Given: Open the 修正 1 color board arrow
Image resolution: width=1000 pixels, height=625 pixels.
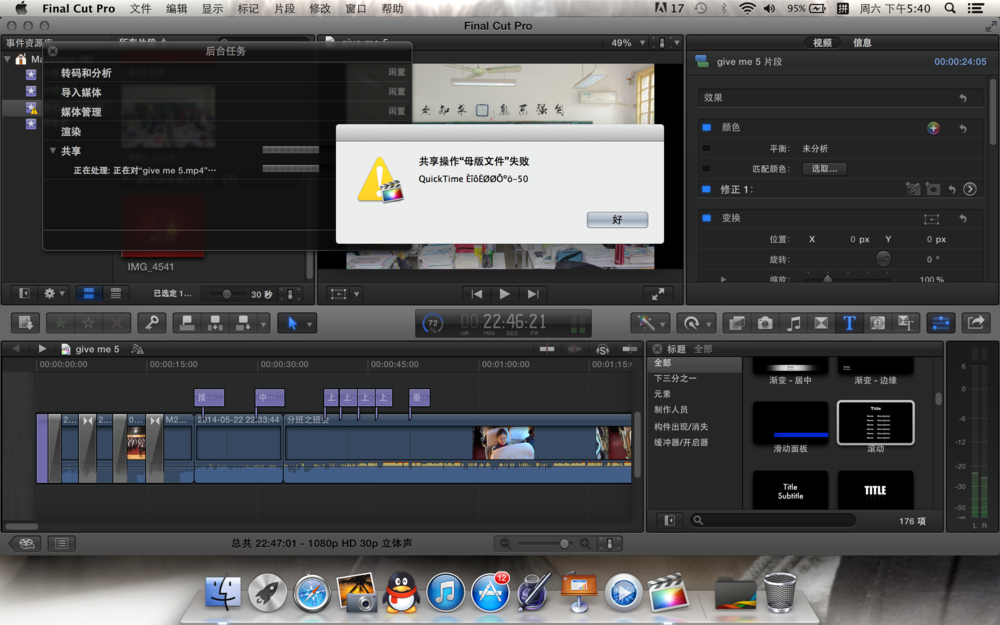Looking at the screenshot, I should pyautogui.click(x=969, y=189).
